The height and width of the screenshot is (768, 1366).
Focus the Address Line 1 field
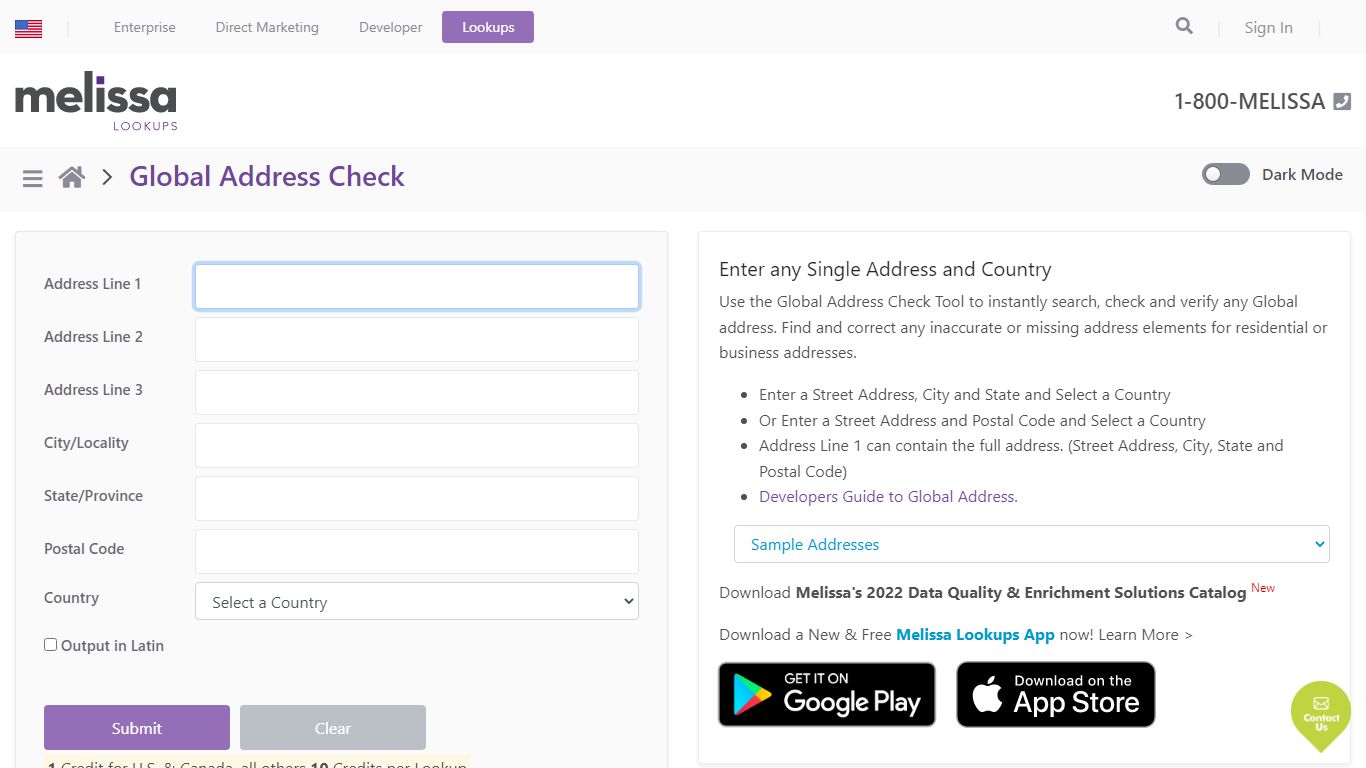(417, 286)
